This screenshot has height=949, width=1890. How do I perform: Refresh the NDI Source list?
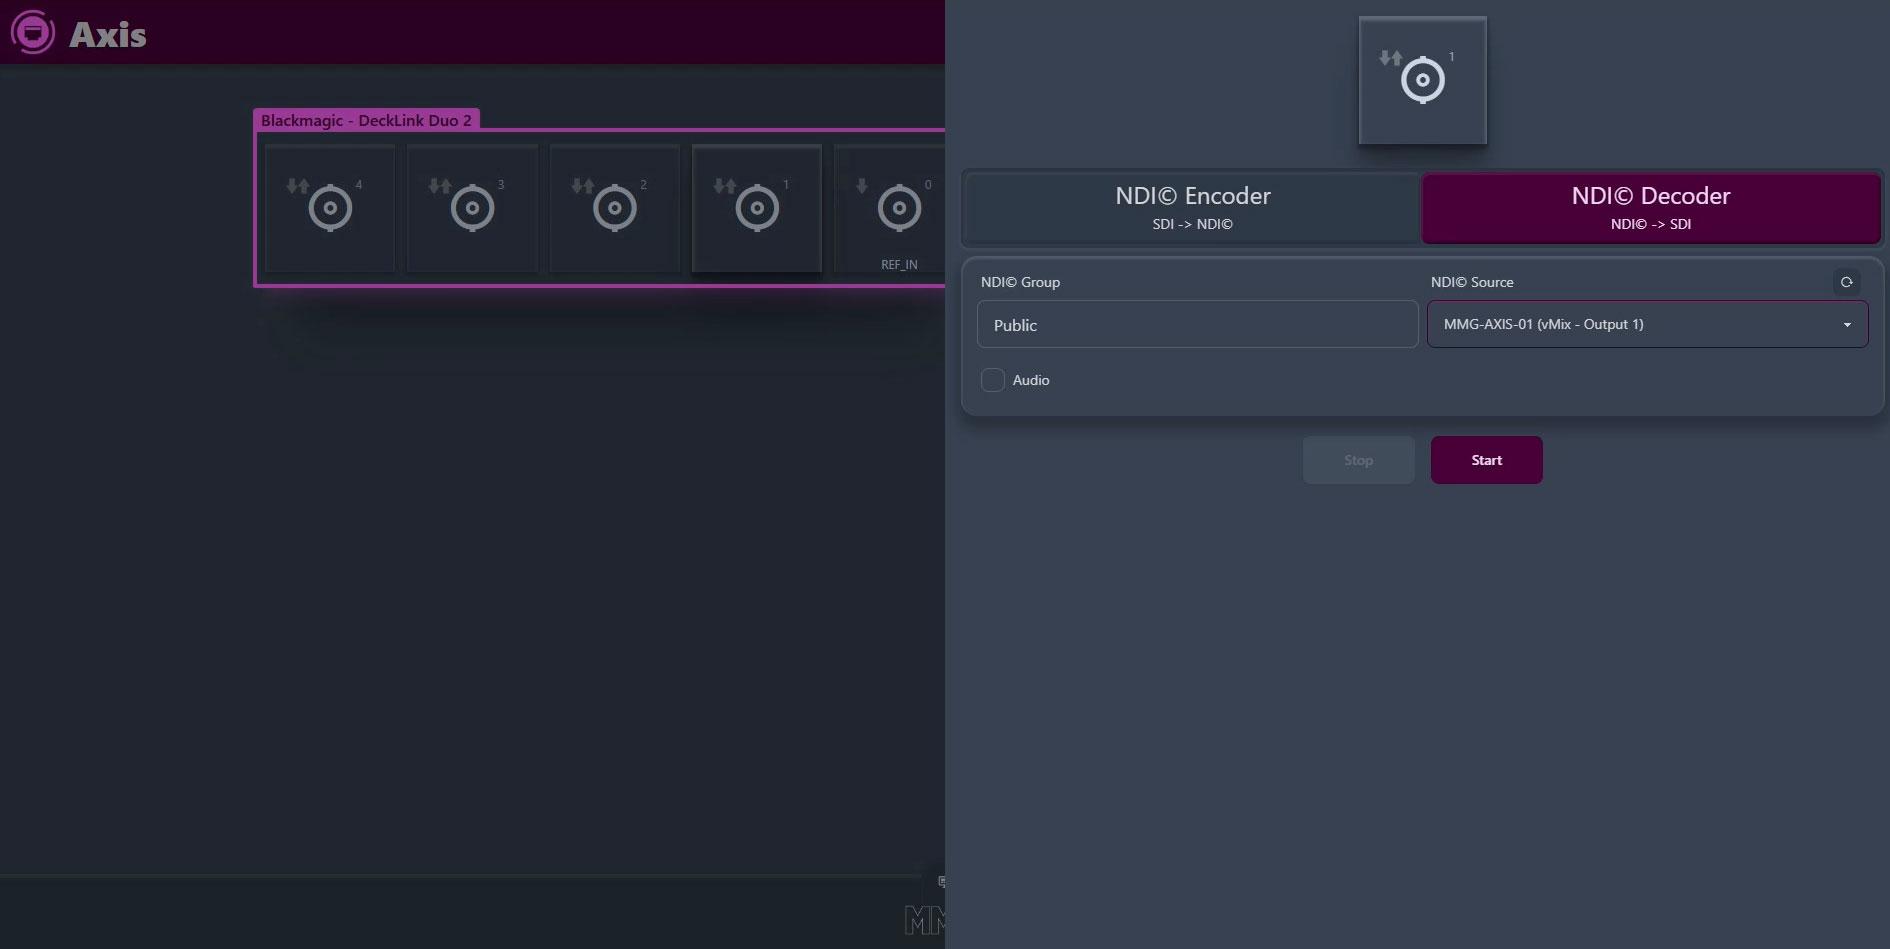pyautogui.click(x=1846, y=282)
